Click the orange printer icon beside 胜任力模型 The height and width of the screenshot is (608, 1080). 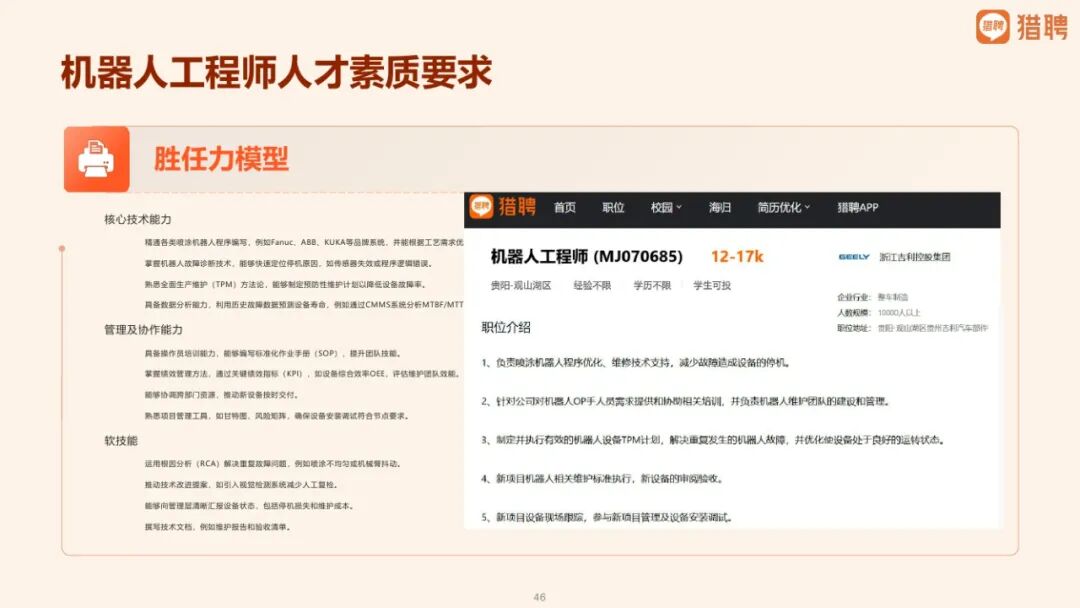click(x=96, y=159)
